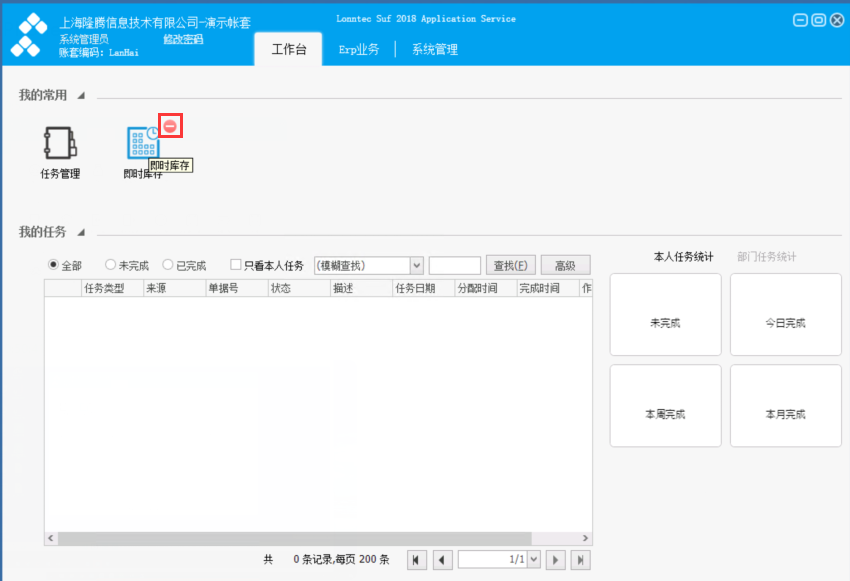
Task: Open the 任务管理 shortcut icon
Action: pyautogui.click(x=60, y=143)
